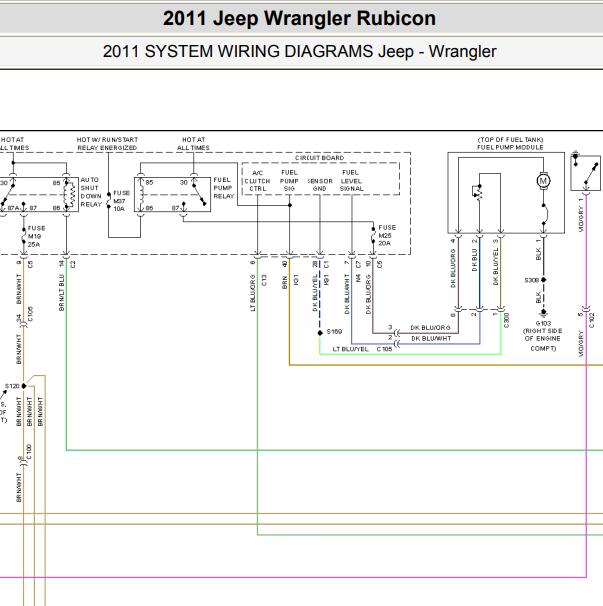
Task: Click the 'DK BLU' label at module pin 2
Action: pos(475,260)
